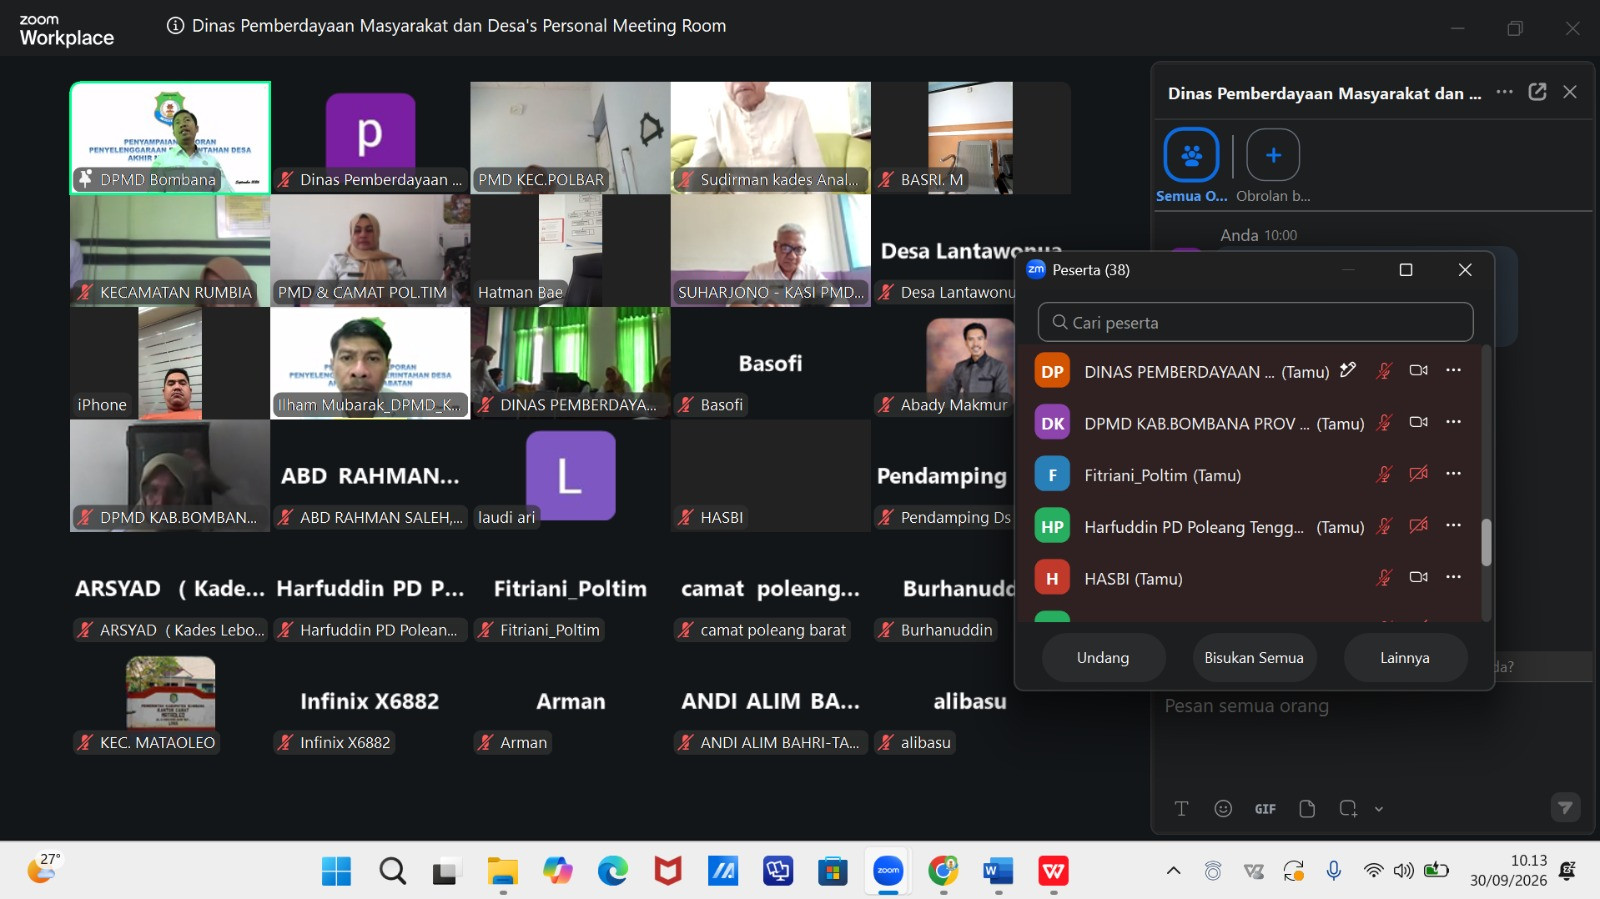1600x899 pixels.
Task: Click the screenshot capture icon in chat
Action: [x=1348, y=809]
